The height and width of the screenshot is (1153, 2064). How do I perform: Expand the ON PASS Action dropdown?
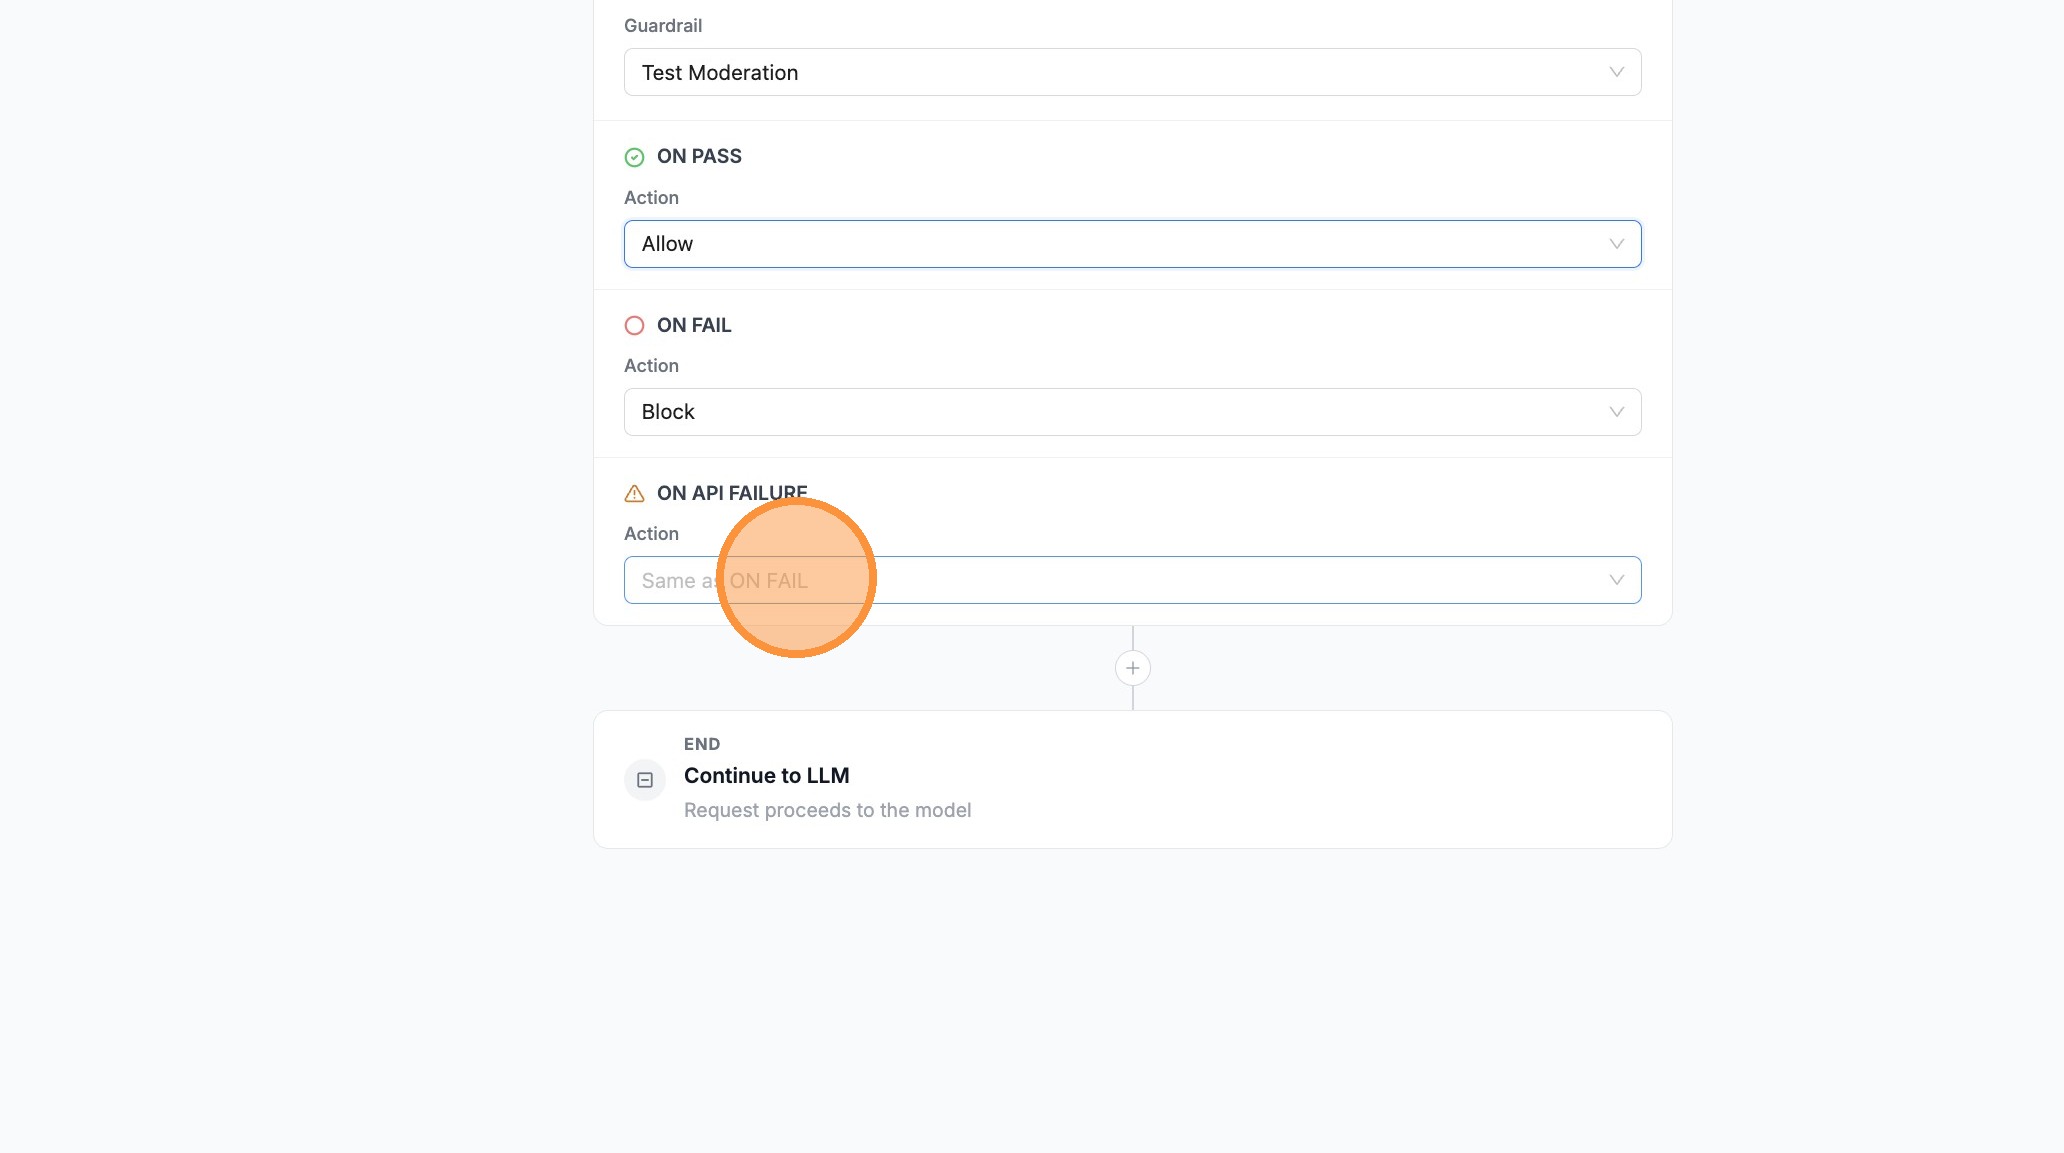(1132, 243)
